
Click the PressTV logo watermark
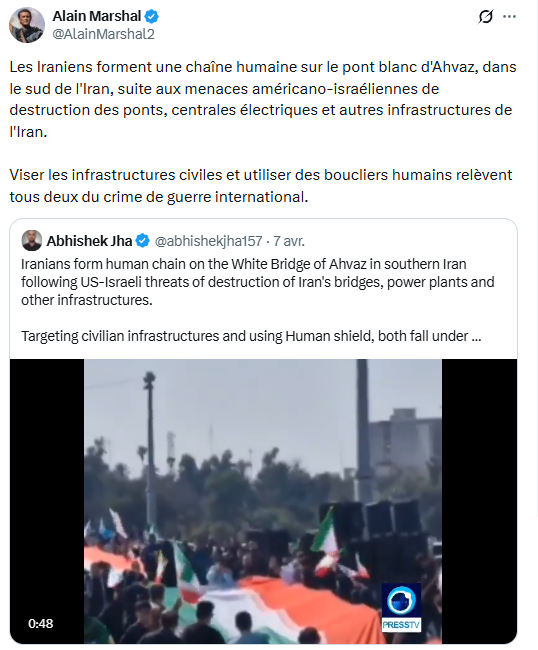pyautogui.click(x=401, y=608)
